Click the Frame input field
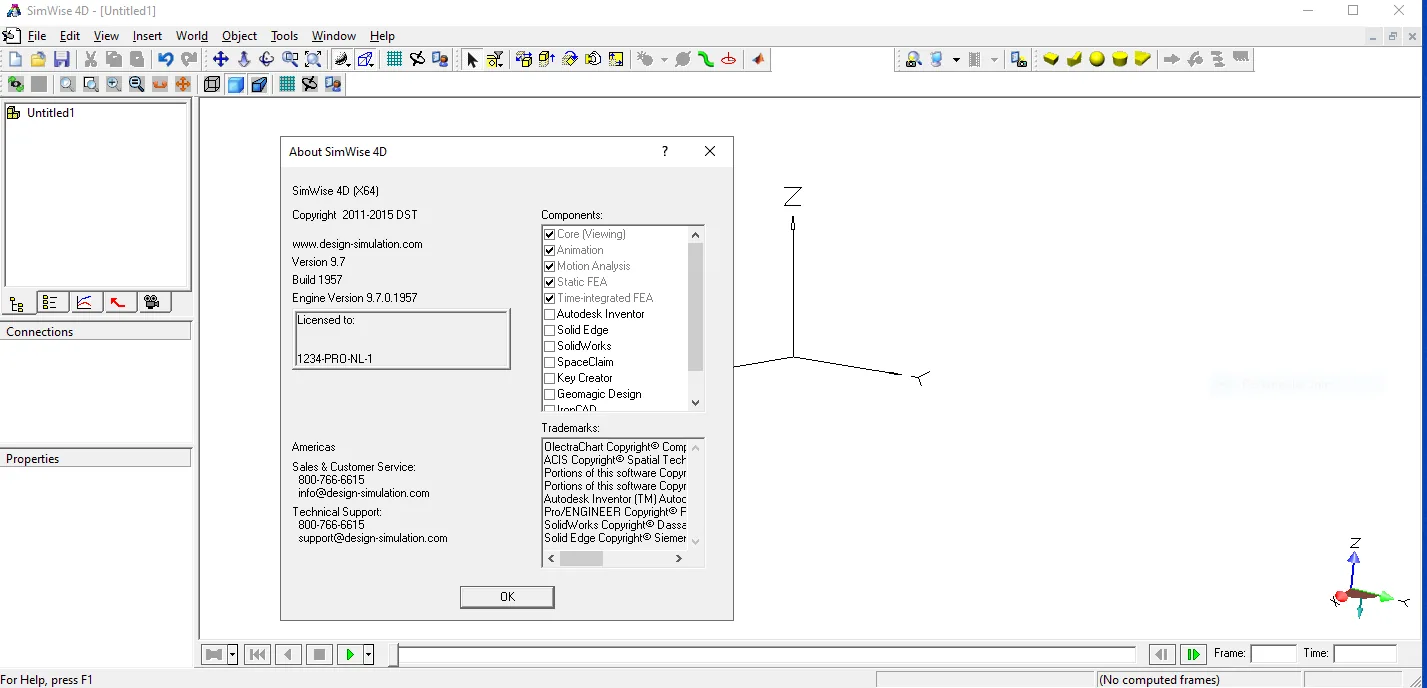Screen dimensions: 1427x688 [x=1273, y=654]
